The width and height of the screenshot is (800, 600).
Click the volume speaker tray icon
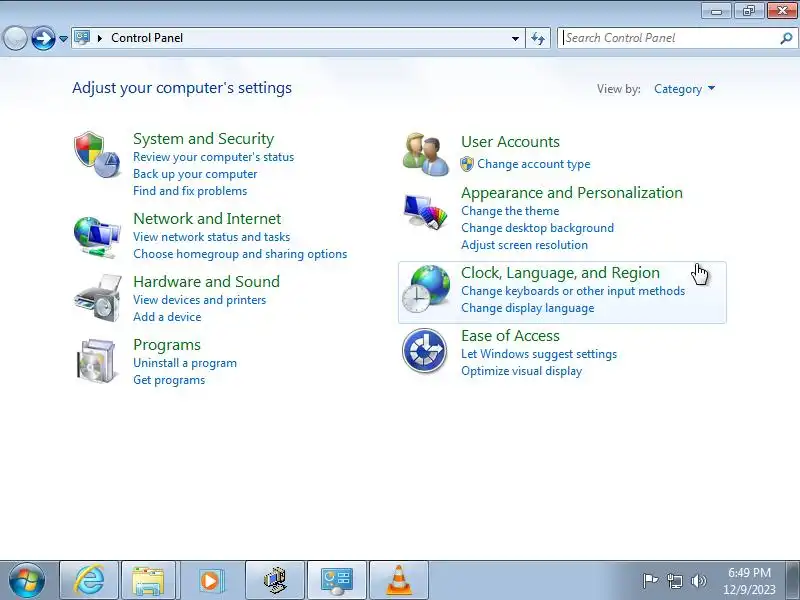point(698,581)
